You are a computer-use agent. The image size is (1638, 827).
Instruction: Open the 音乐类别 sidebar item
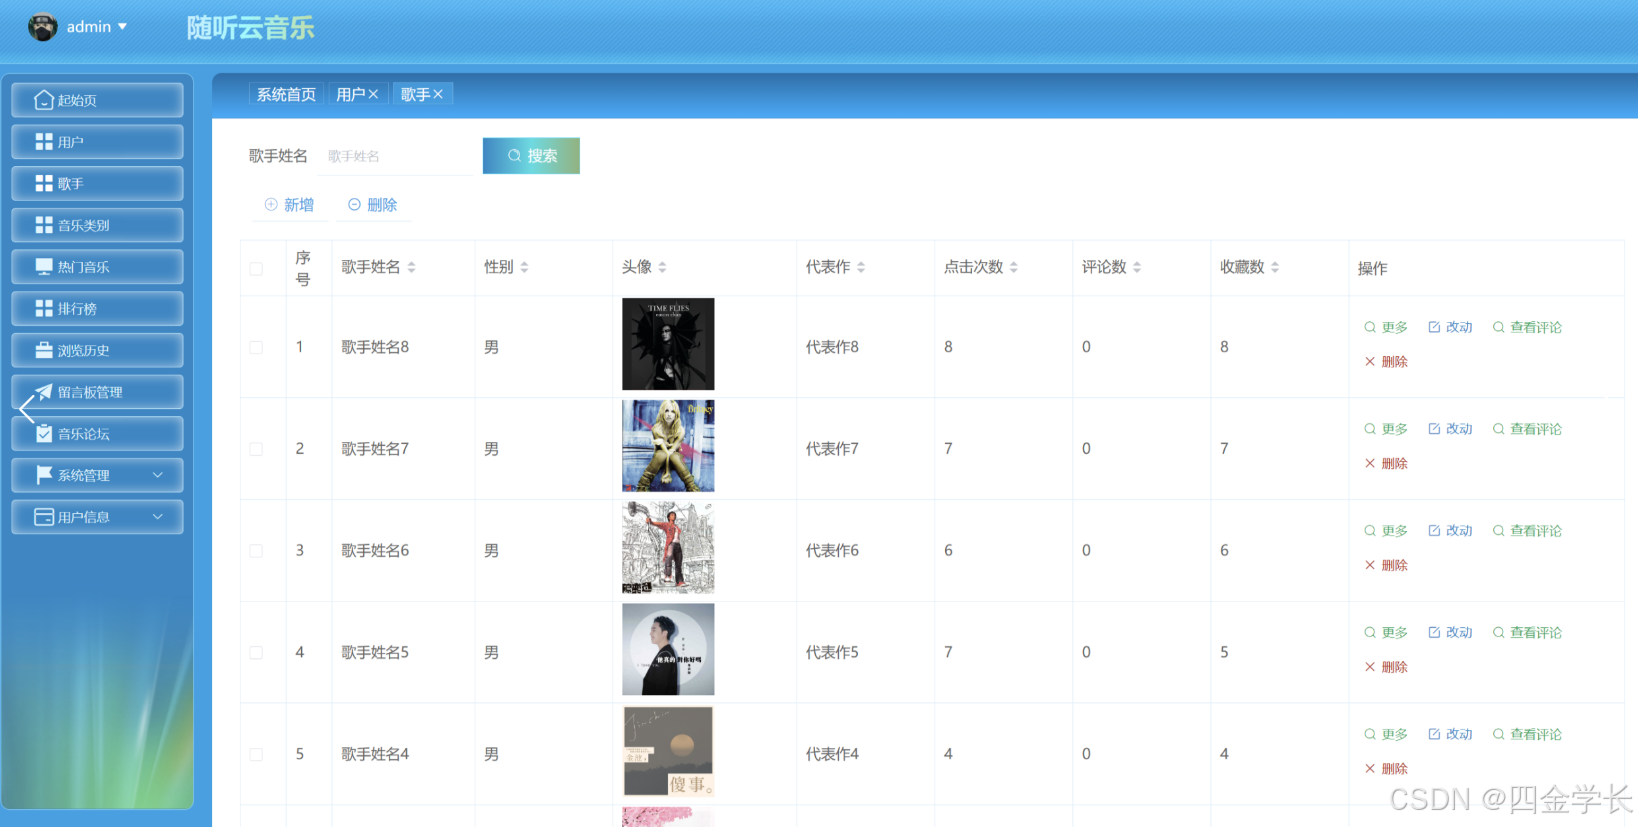pos(97,225)
